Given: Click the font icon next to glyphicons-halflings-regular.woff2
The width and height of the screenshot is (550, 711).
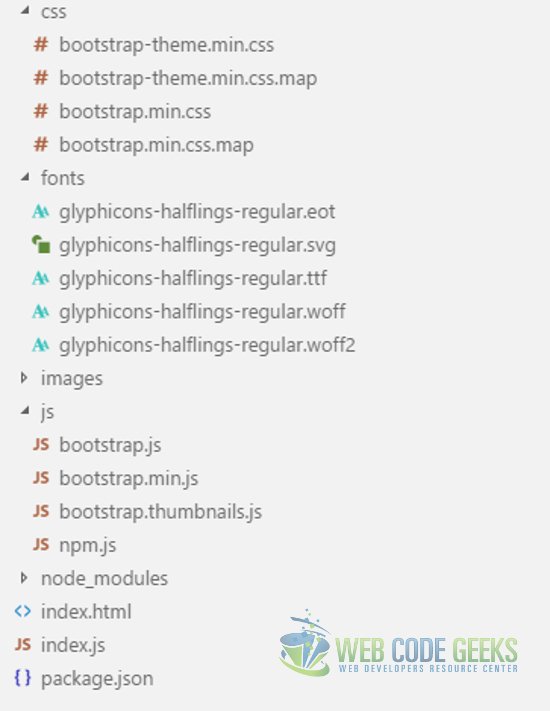Looking at the screenshot, I should [40, 345].
